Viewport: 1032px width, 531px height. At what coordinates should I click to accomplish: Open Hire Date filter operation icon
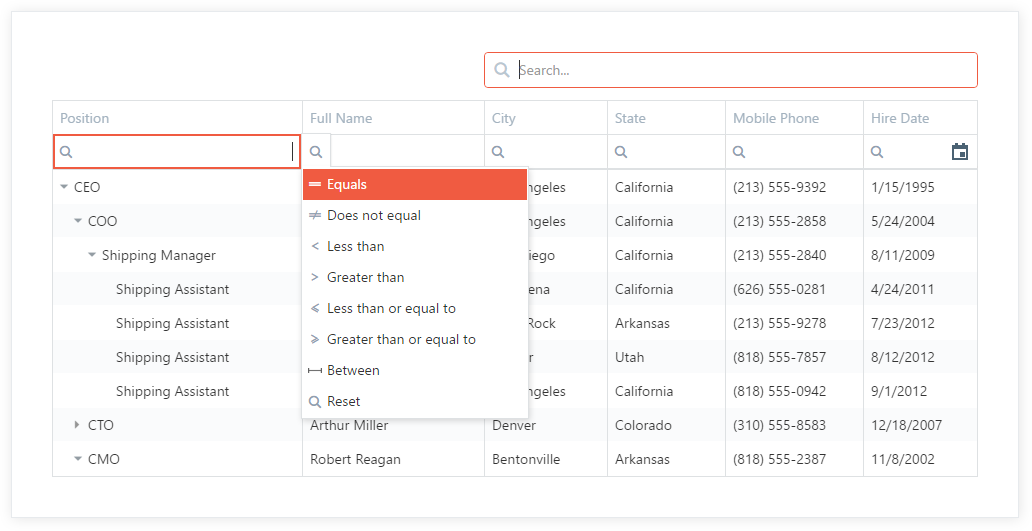(x=877, y=152)
